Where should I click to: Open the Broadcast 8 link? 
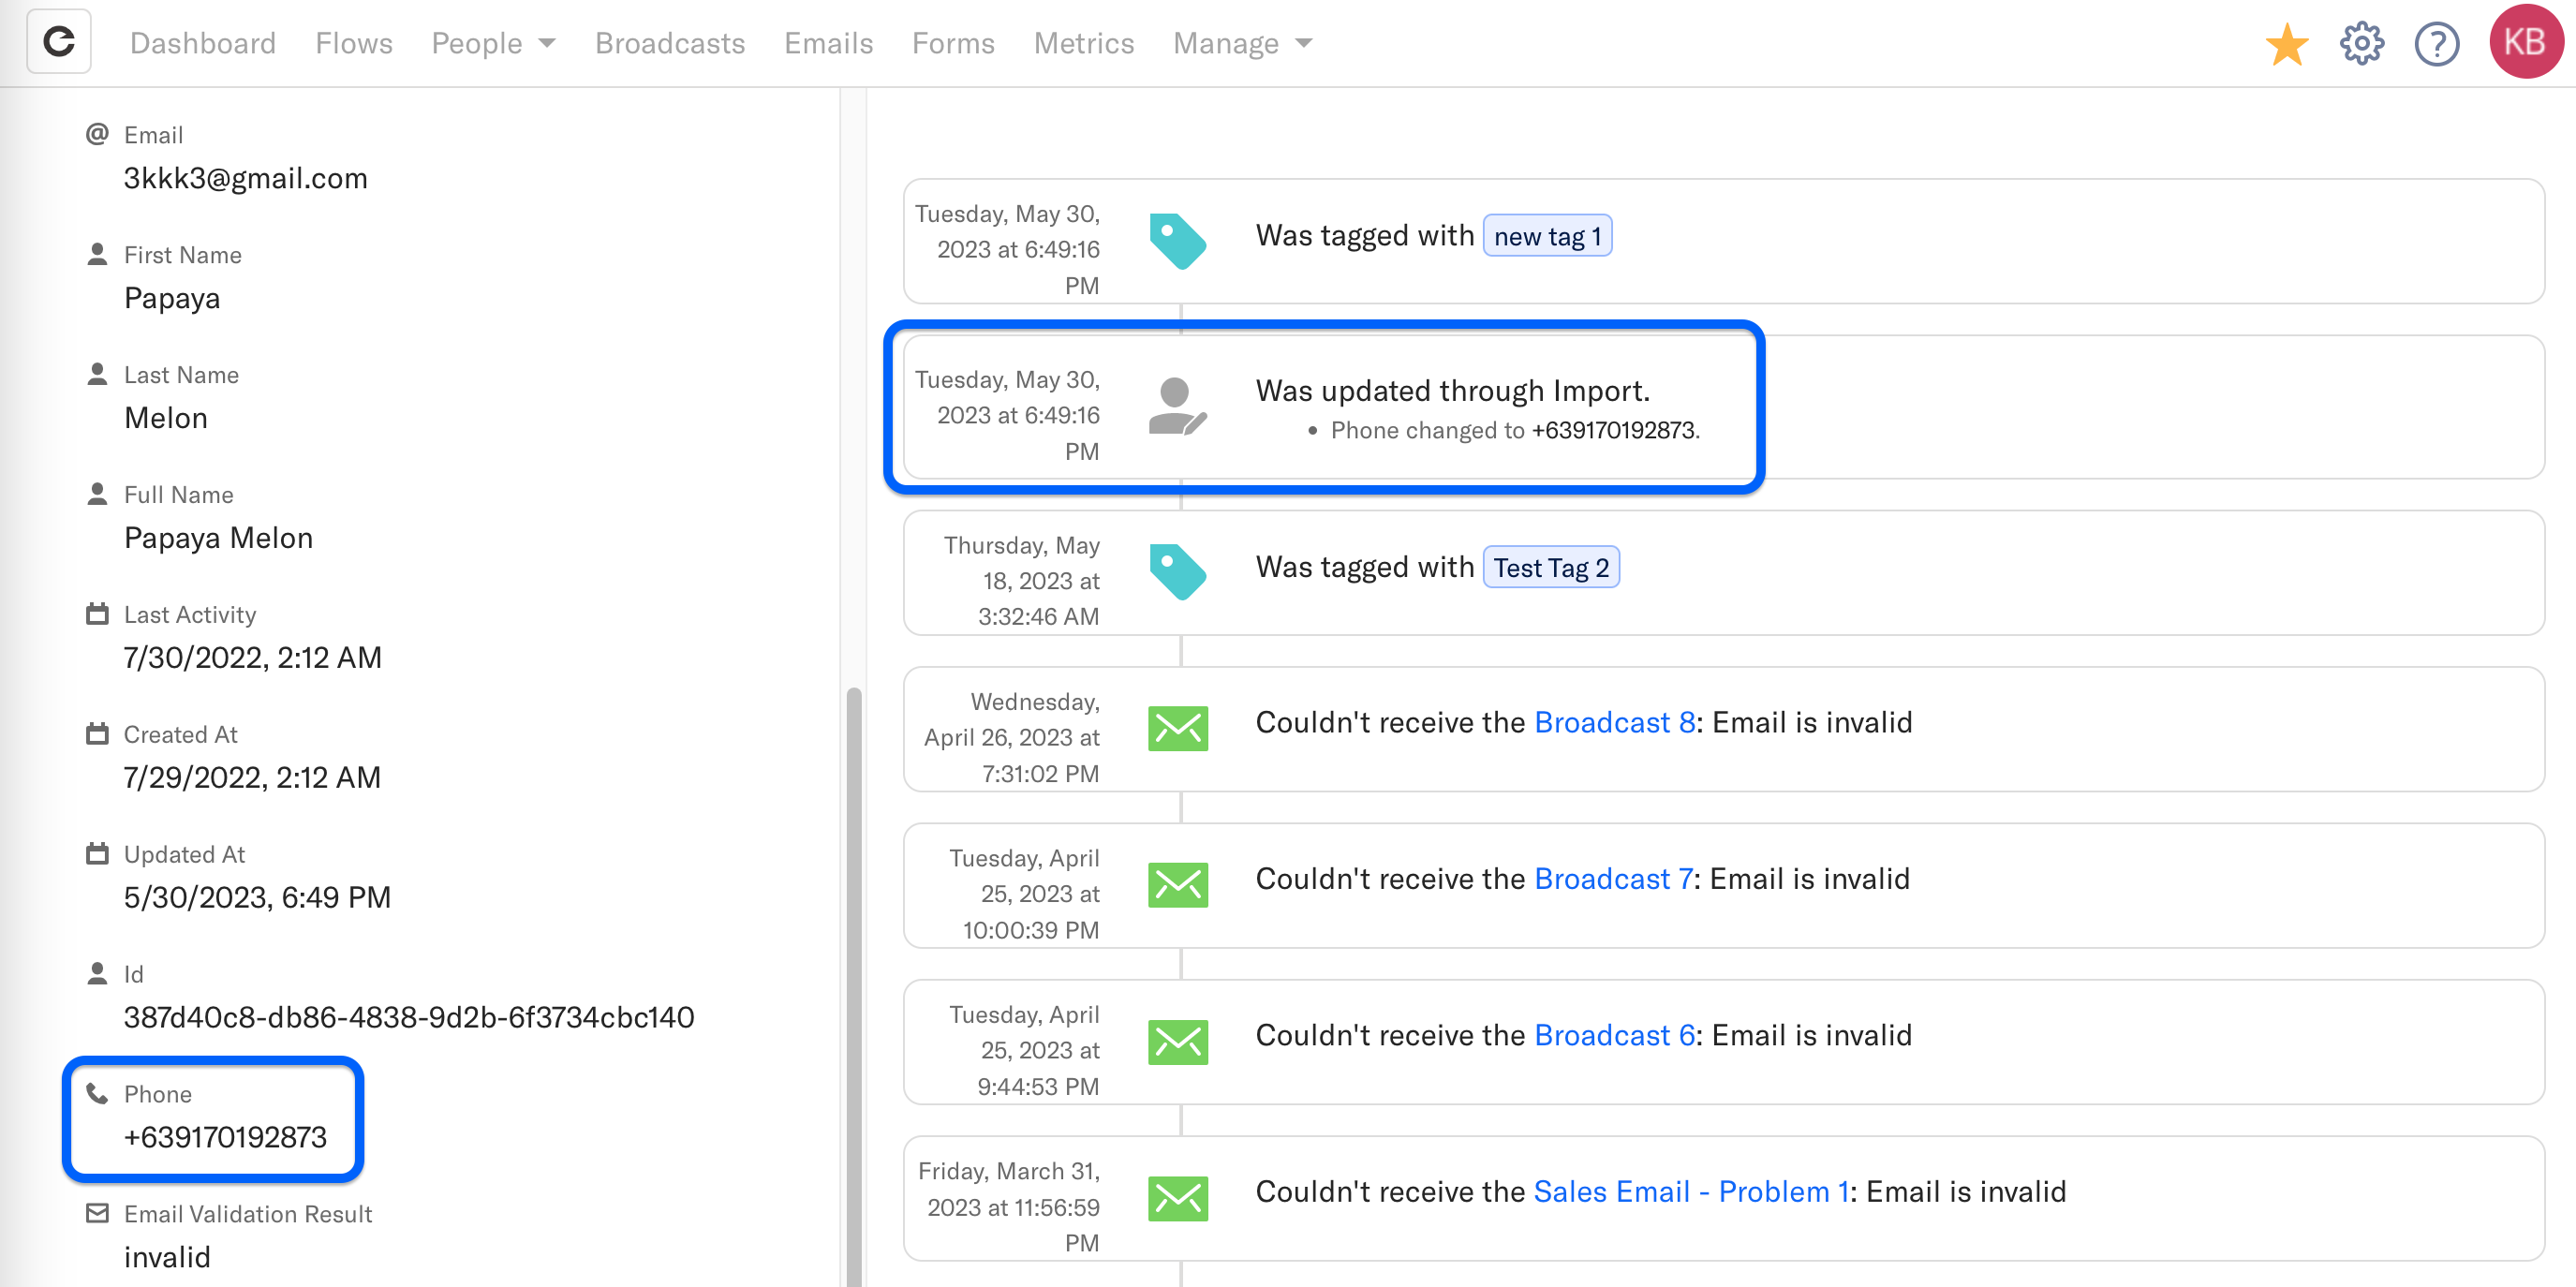[x=1614, y=722]
